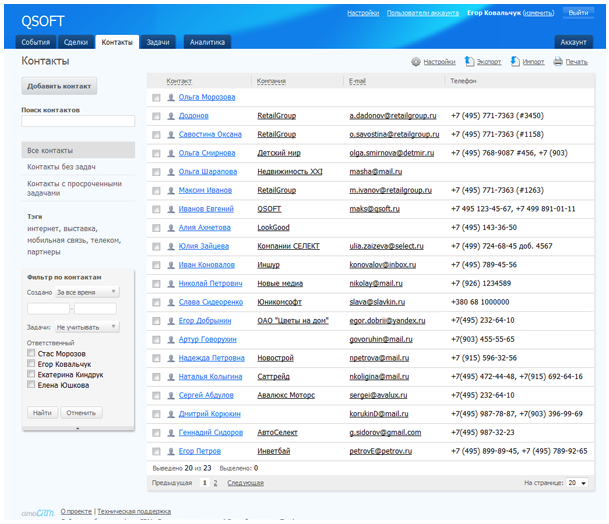The height and width of the screenshot is (524, 609).
Task: Click the Печать printer icon
Action: [558, 62]
